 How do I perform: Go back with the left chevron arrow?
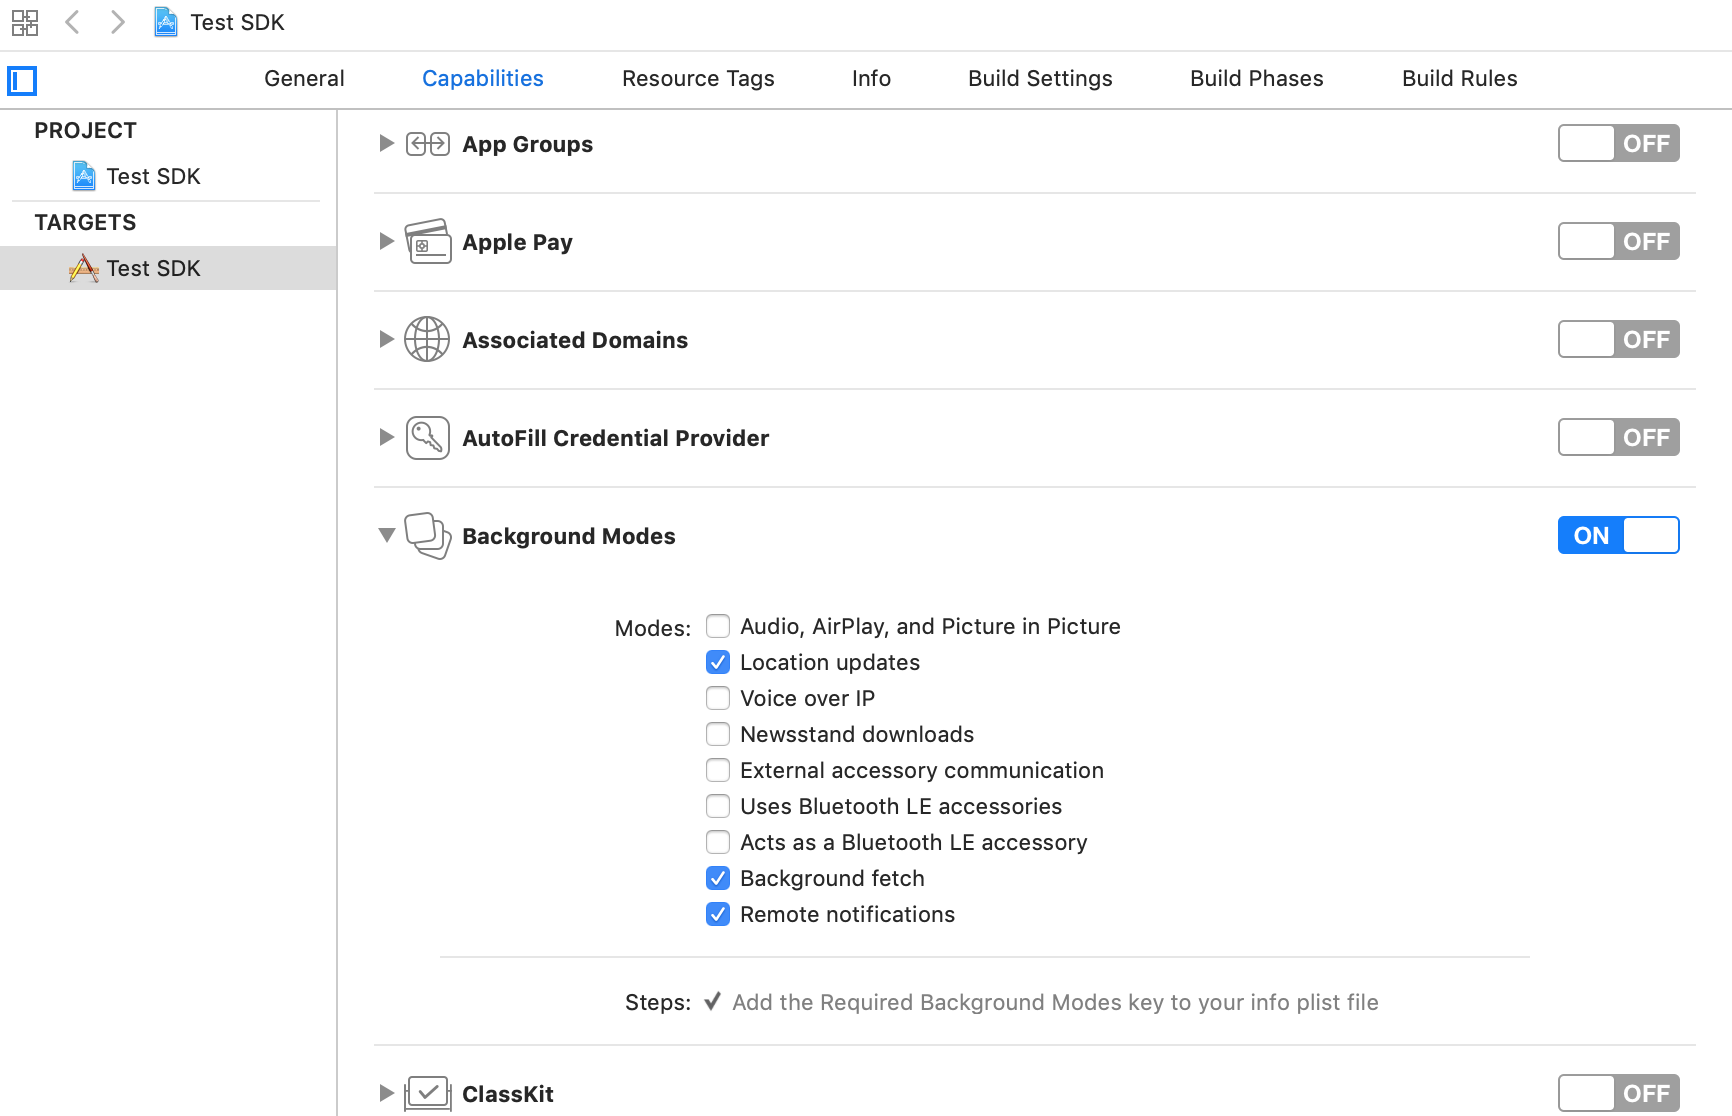point(72,22)
